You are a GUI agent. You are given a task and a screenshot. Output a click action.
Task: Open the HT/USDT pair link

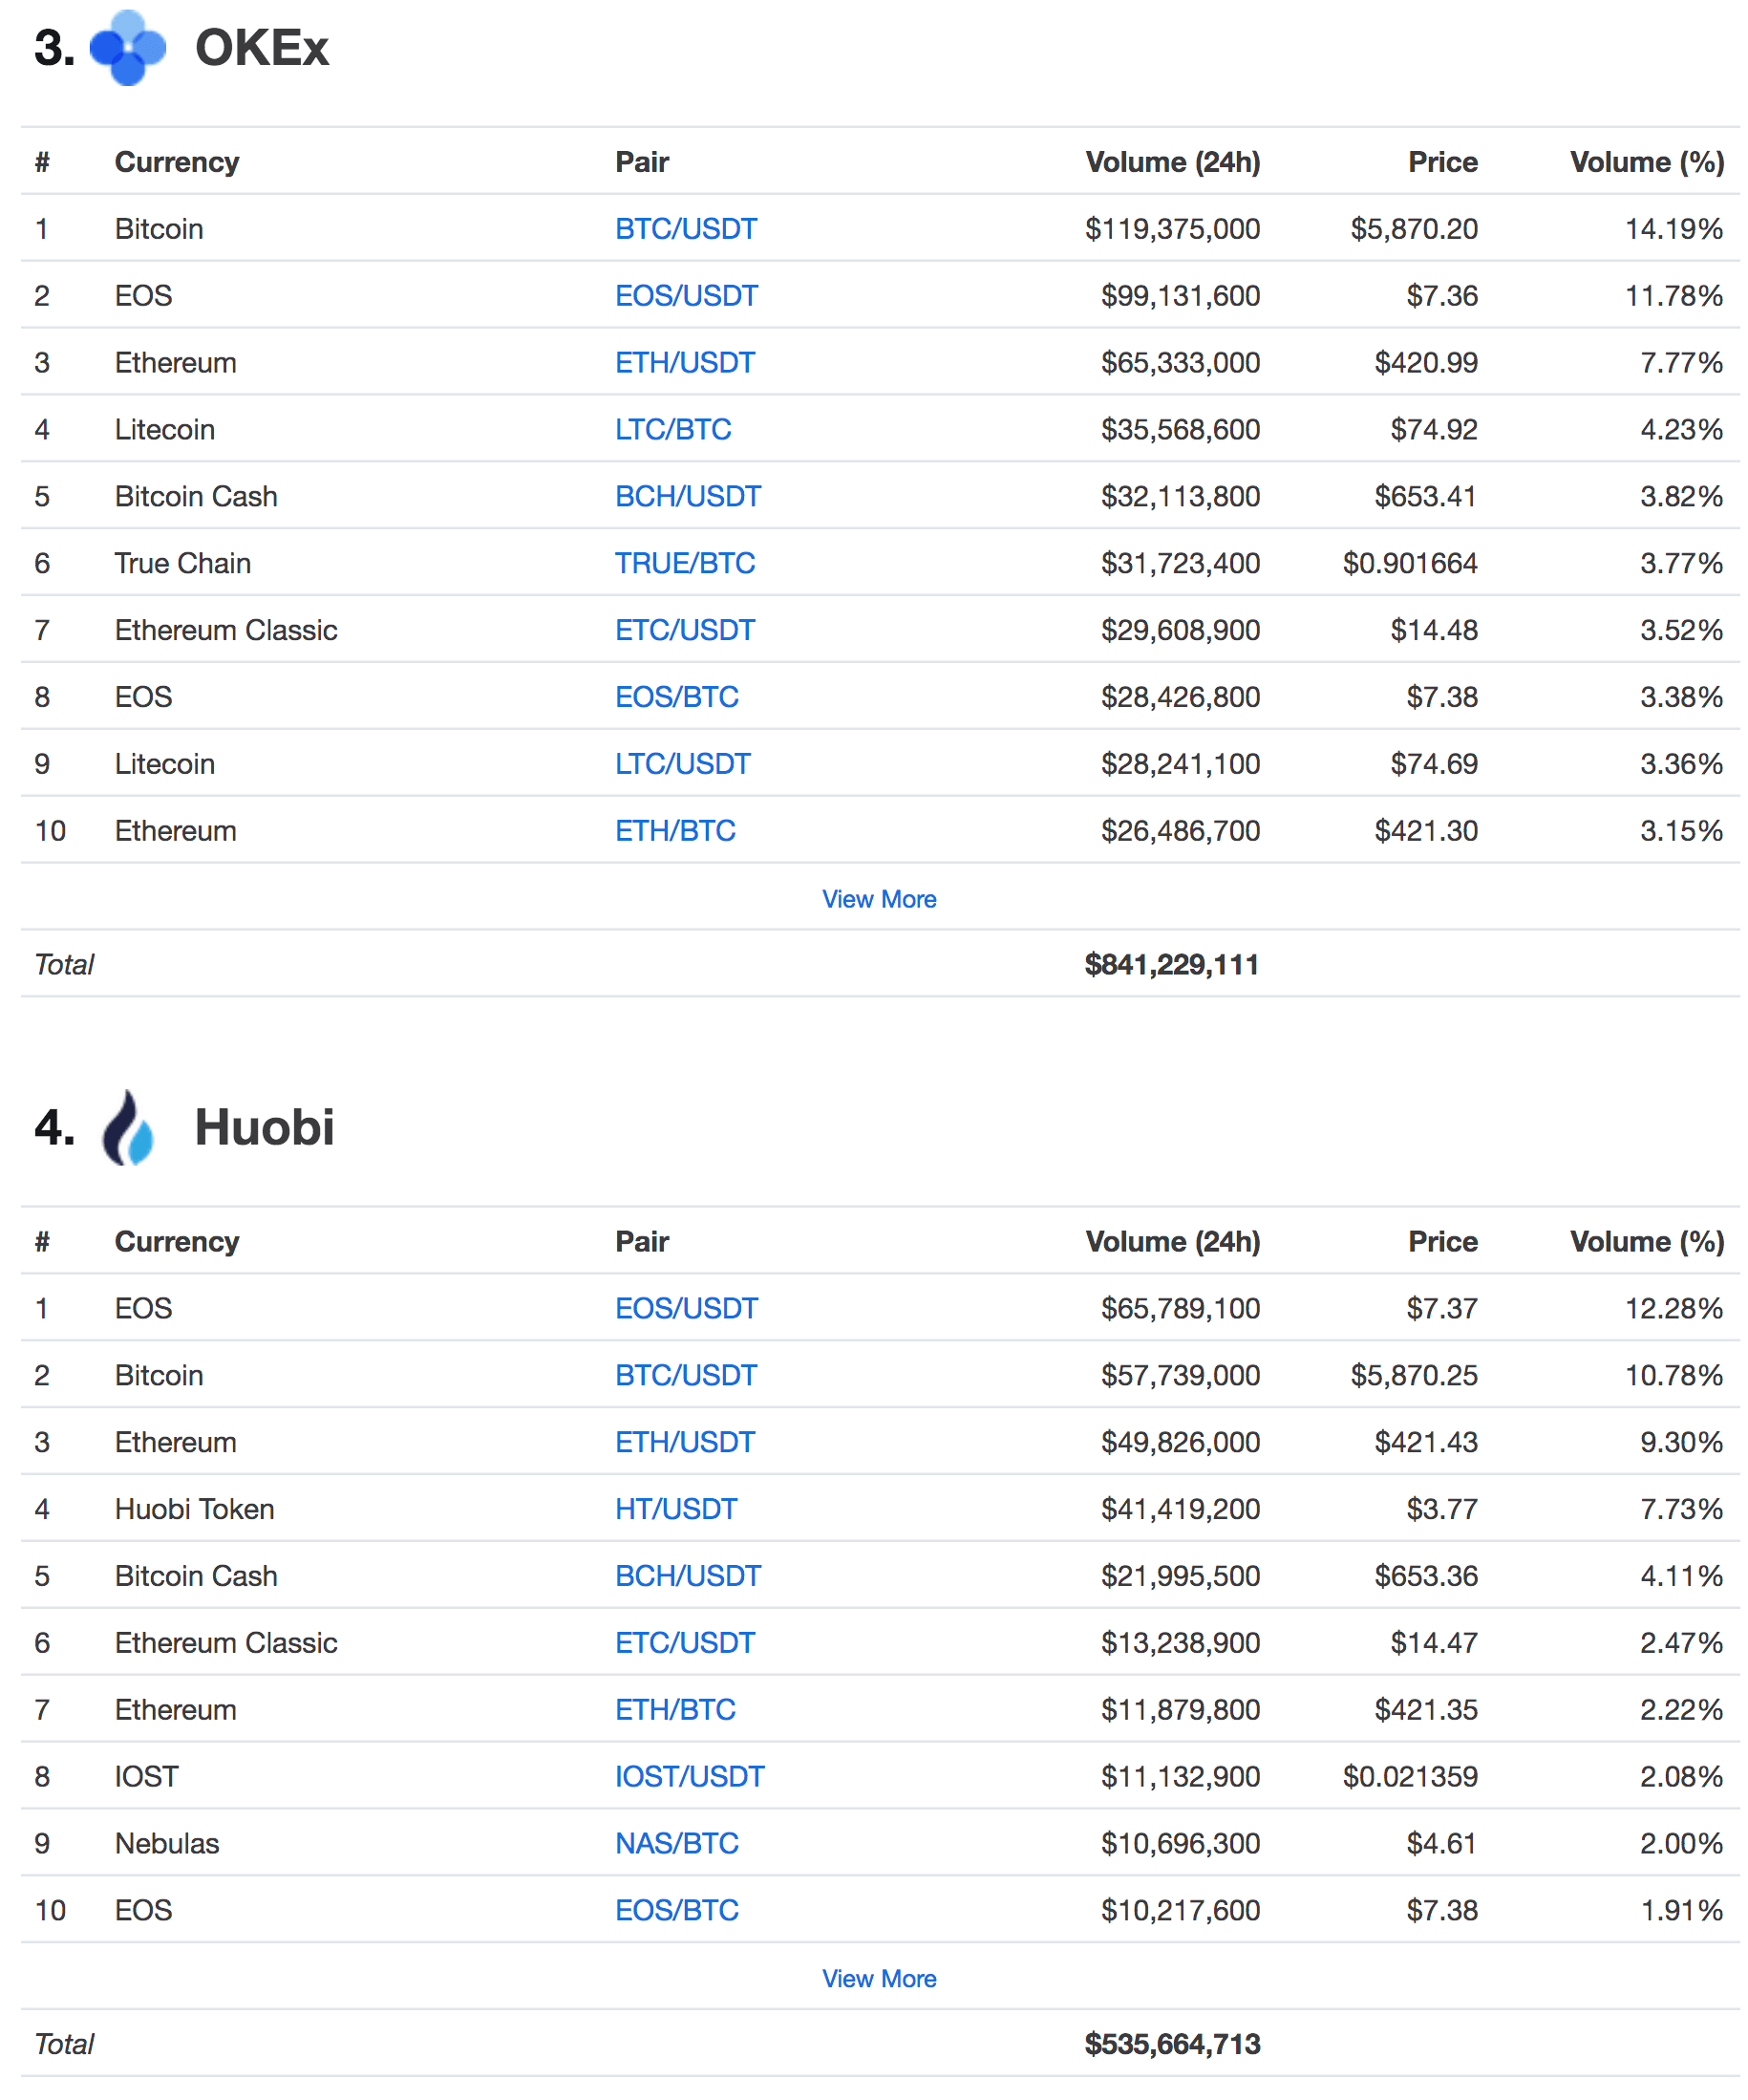tap(676, 1508)
